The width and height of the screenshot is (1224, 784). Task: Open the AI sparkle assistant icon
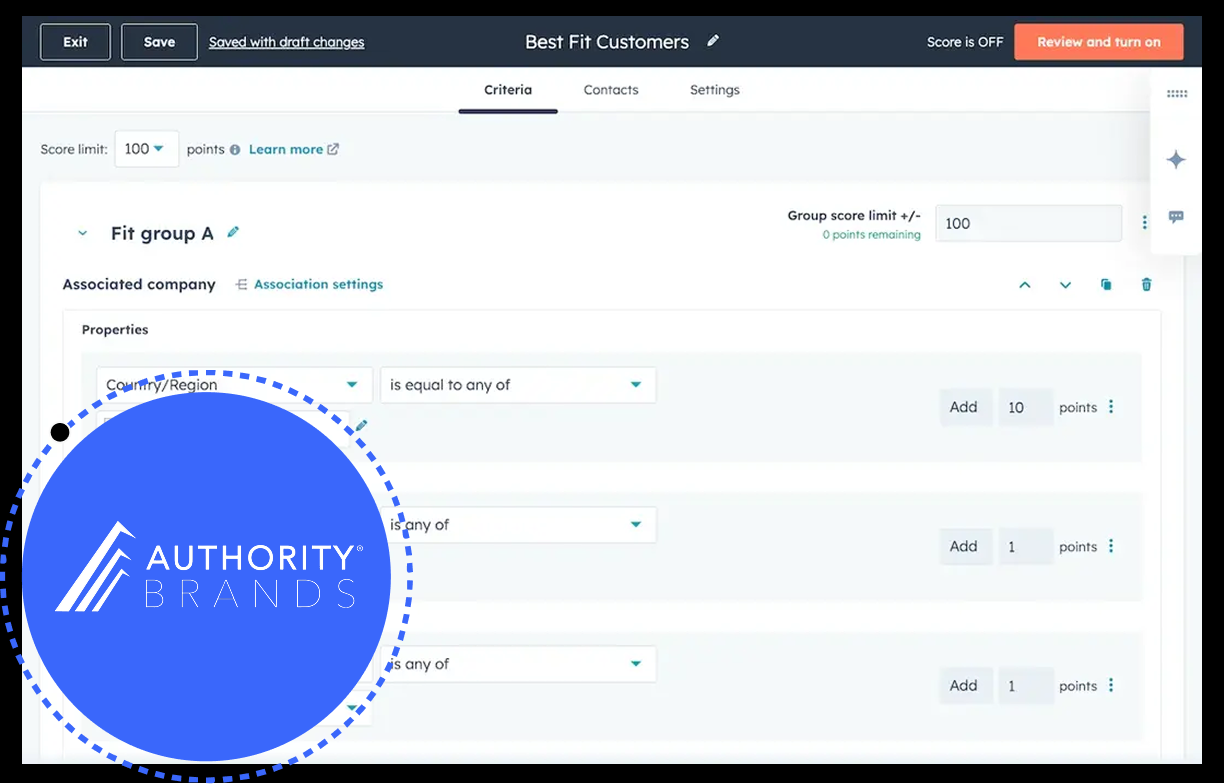pyautogui.click(x=1176, y=160)
